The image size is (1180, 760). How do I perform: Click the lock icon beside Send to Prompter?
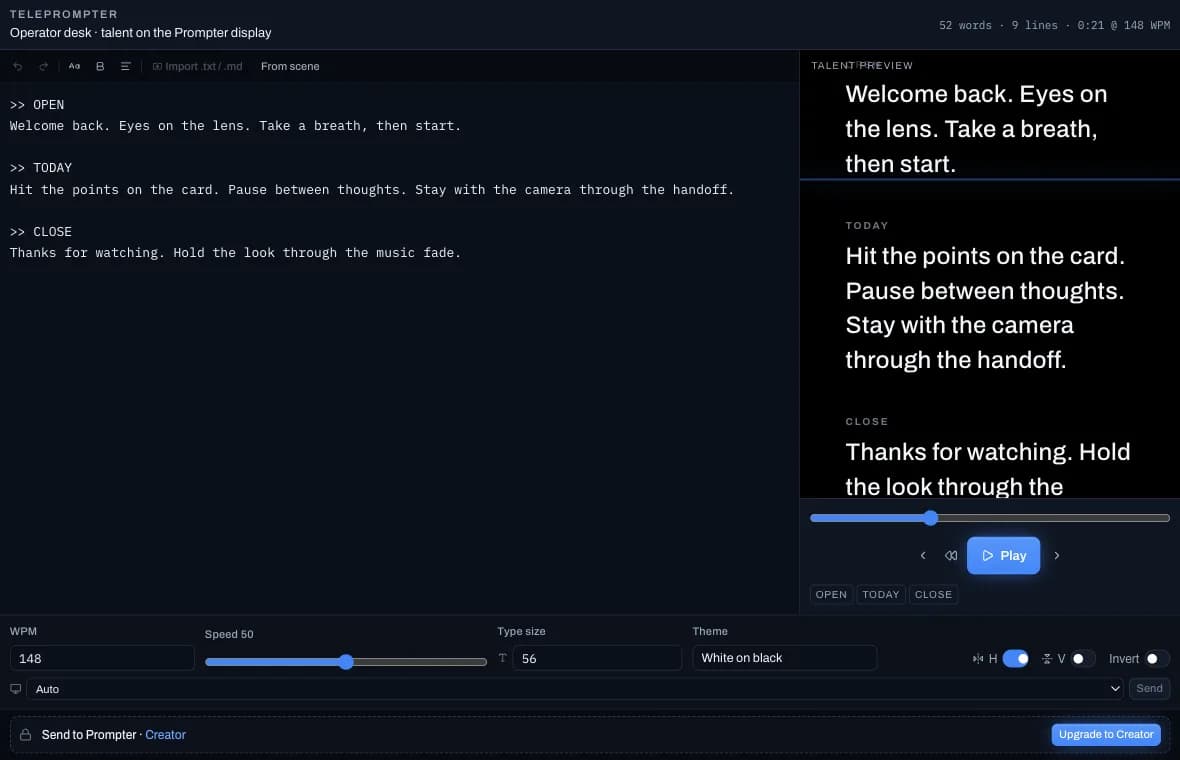26,734
